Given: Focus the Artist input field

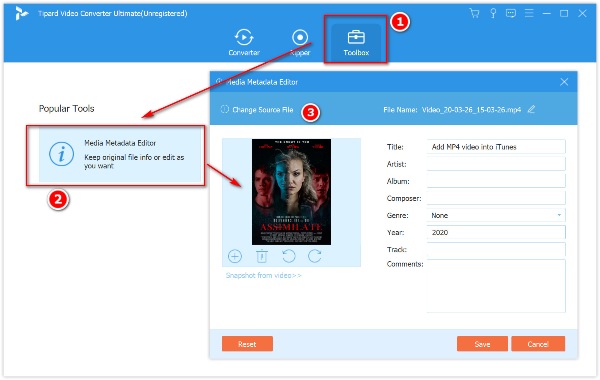Looking at the screenshot, I should pyautogui.click(x=496, y=164).
